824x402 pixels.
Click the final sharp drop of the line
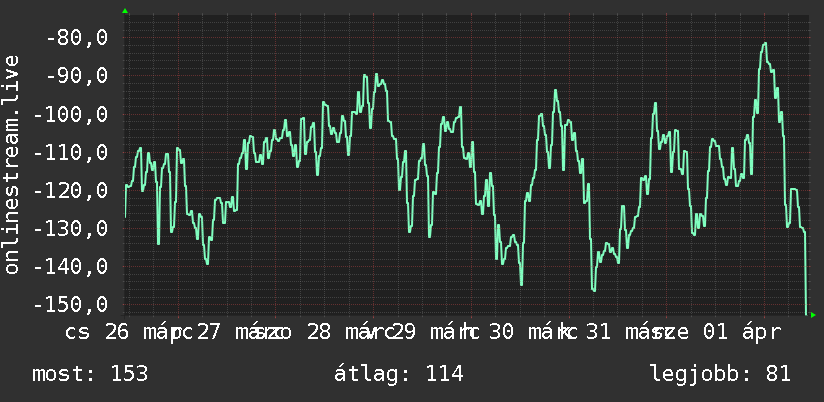(806, 273)
